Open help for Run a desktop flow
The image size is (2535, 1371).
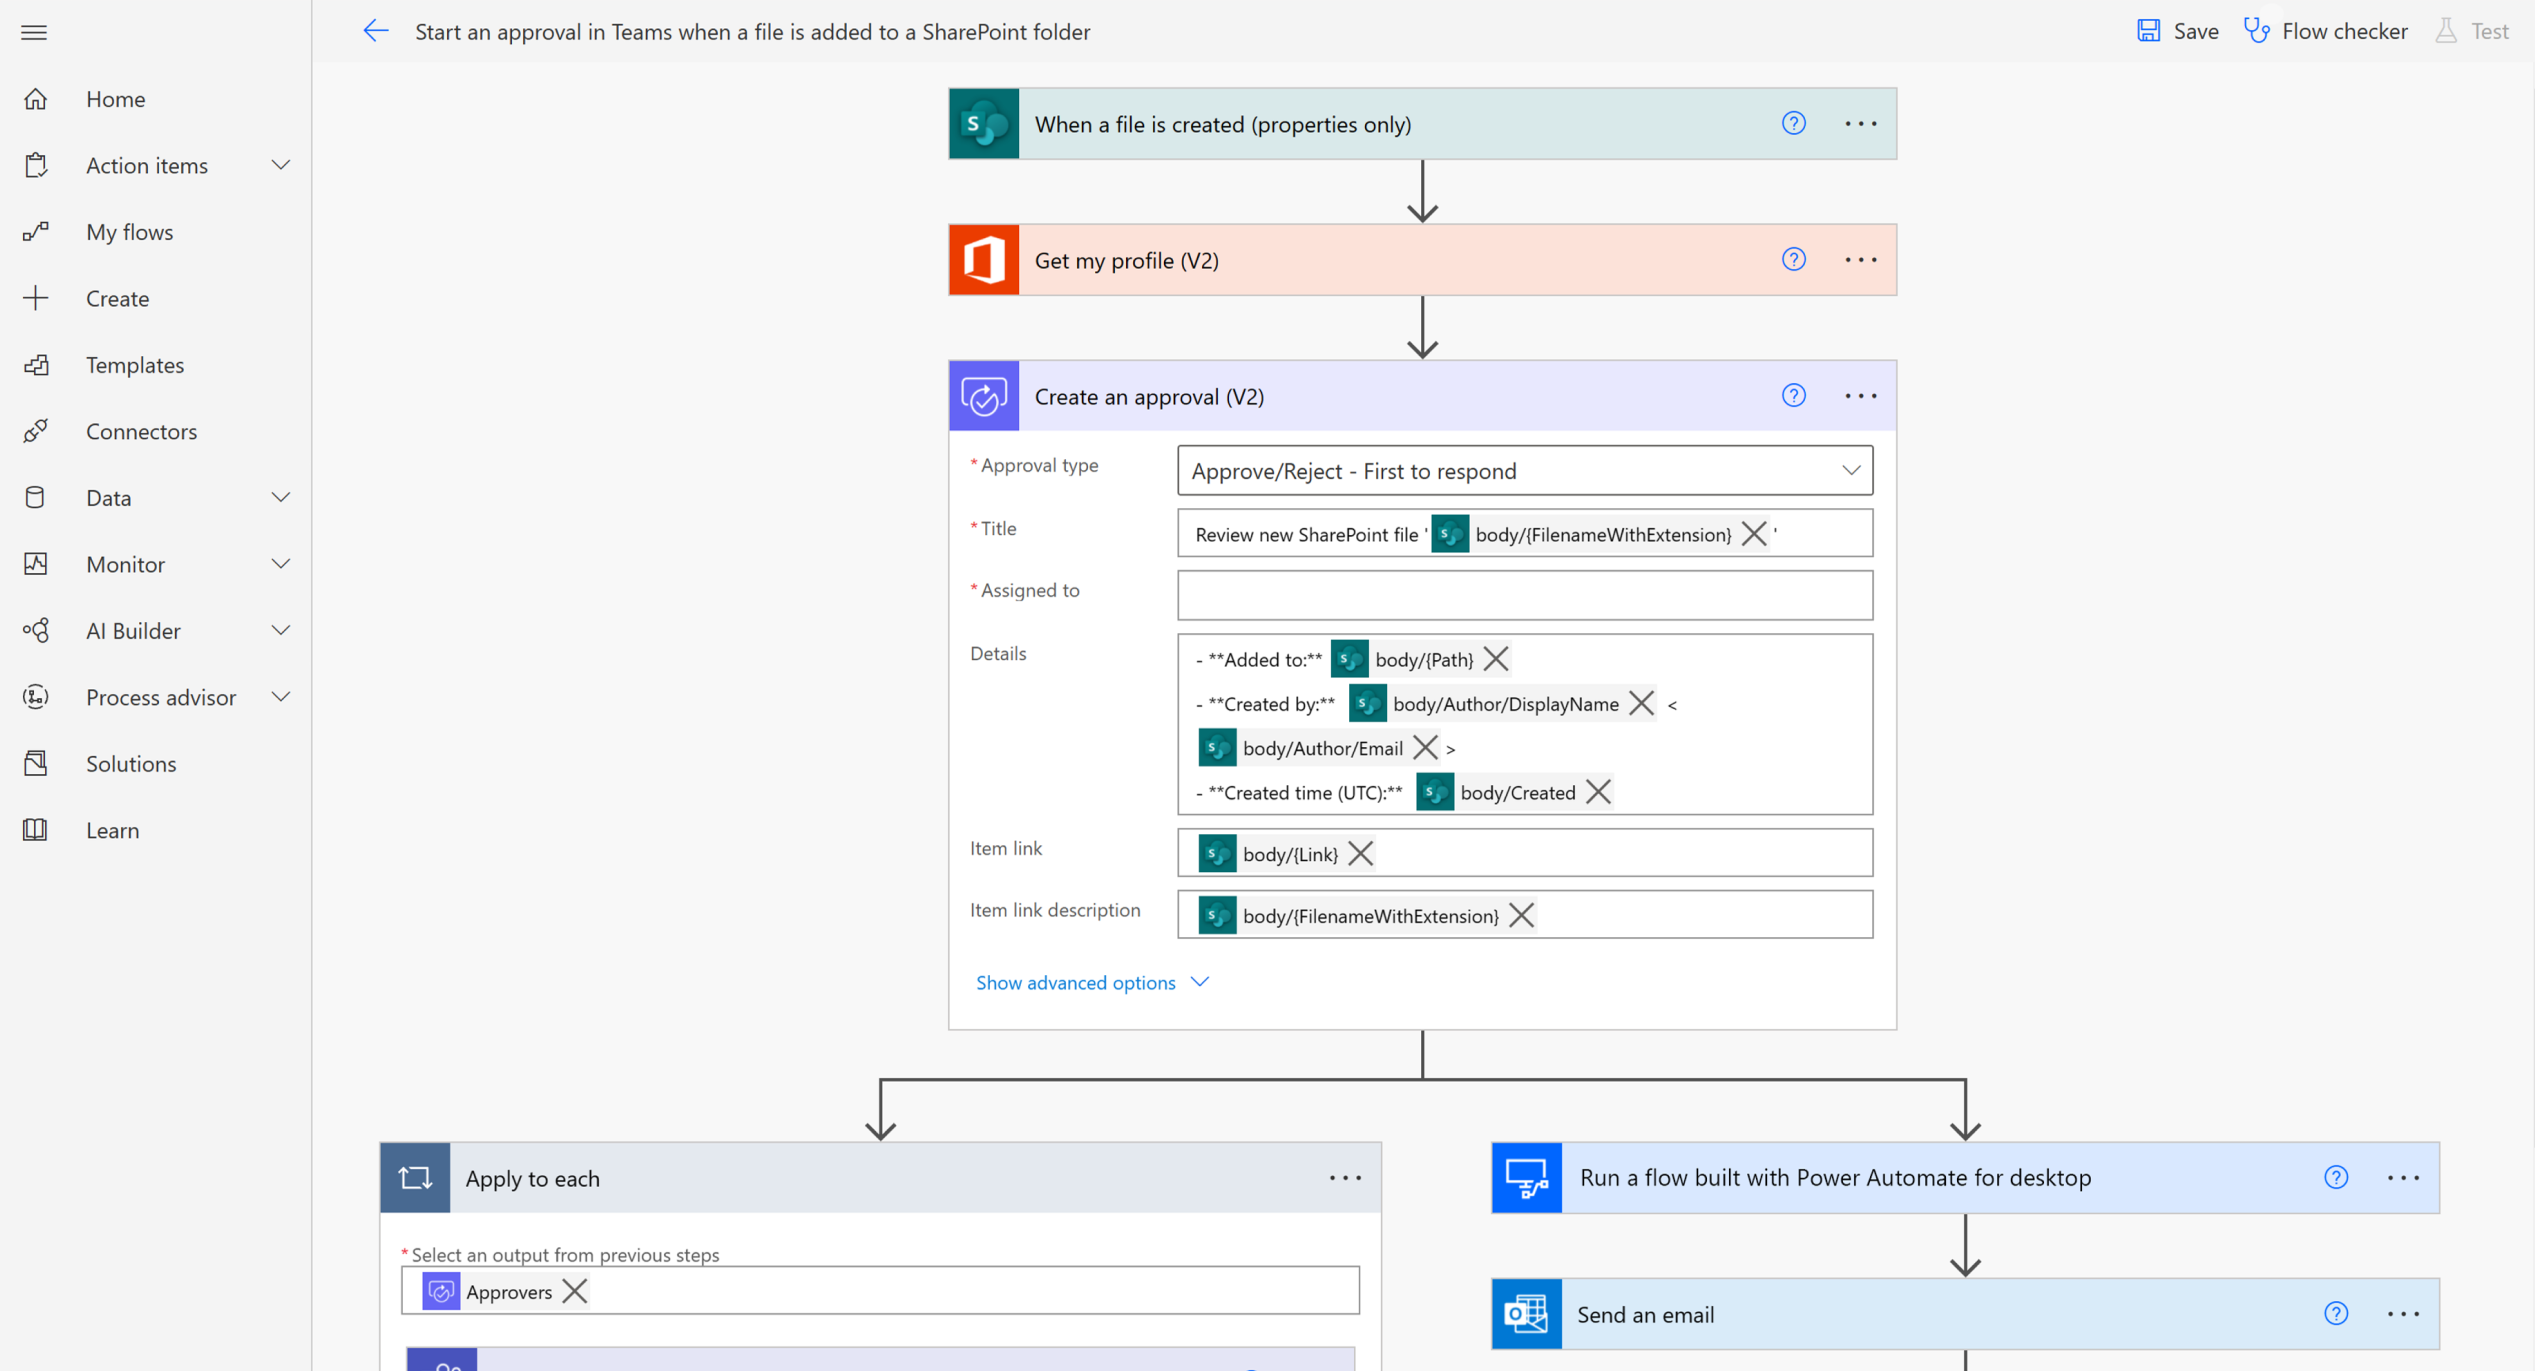point(2335,1177)
